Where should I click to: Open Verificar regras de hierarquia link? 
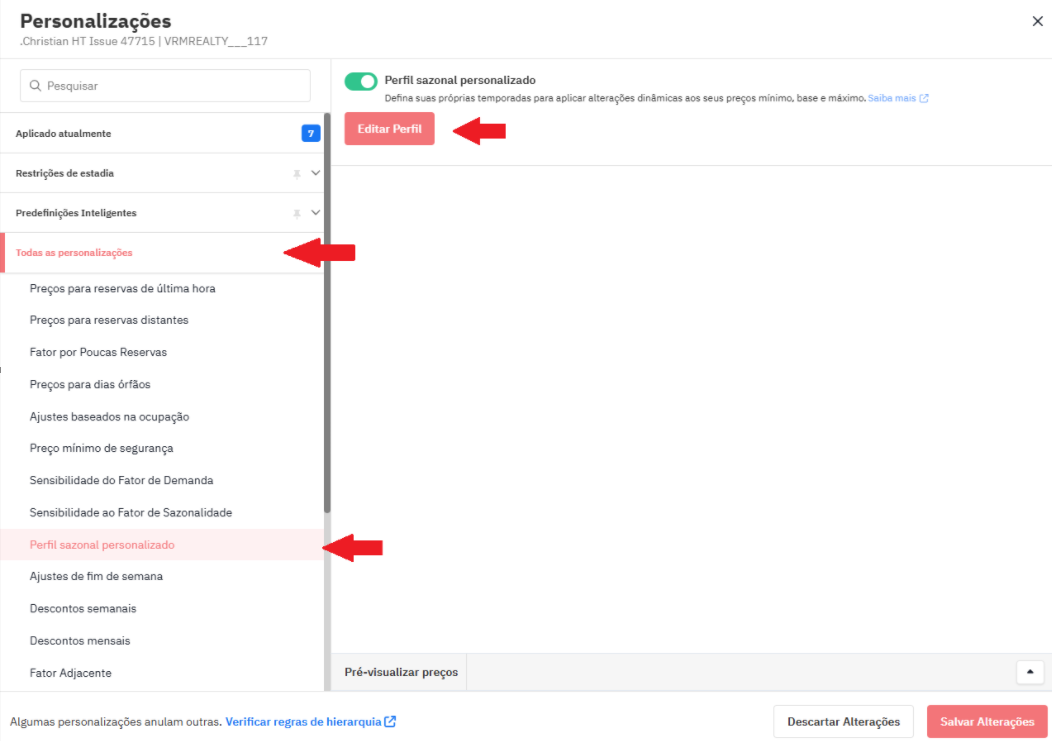click(303, 722)
